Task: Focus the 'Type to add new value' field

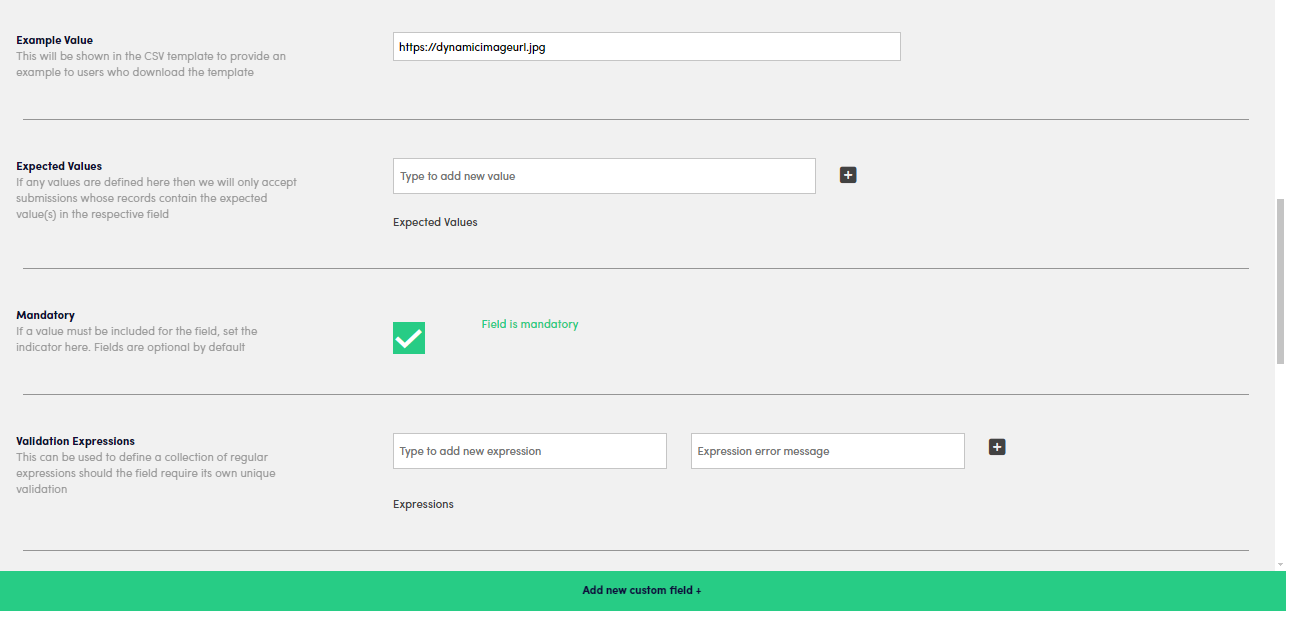Action: pos(604,176)
